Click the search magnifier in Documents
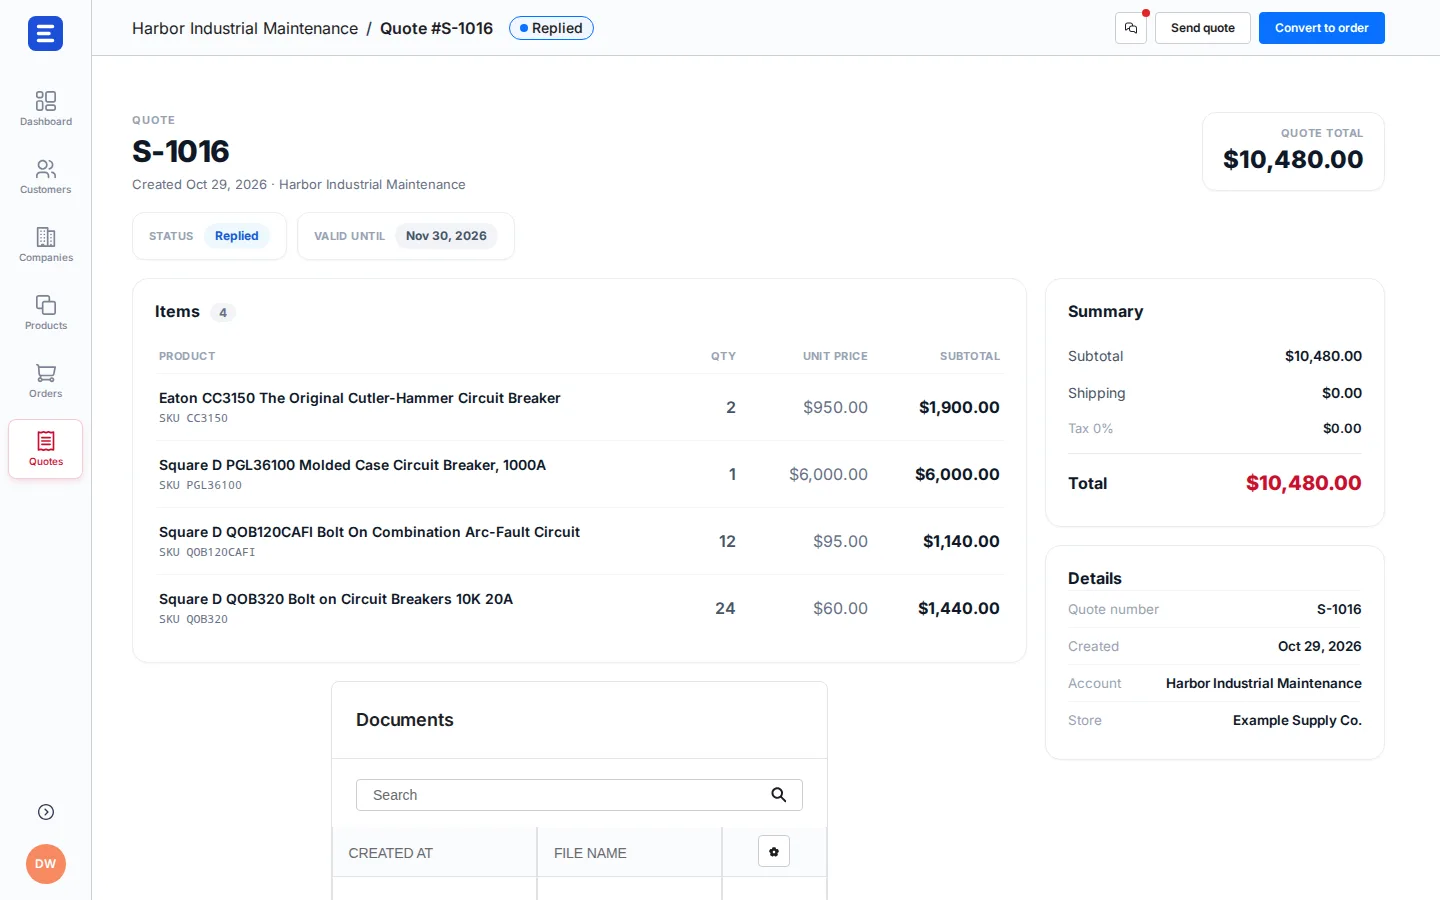Viewport: 1440px width, 900px height. 779,795
